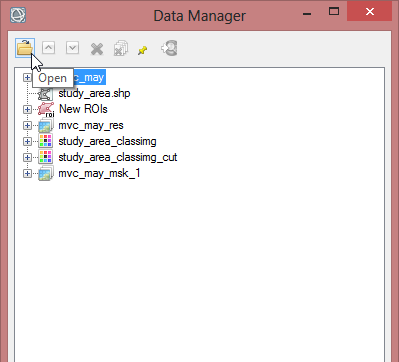Expand the study_area_classimg_cut node
The height and width of the screenshot is (362, 399).
(x=27, y=157)
